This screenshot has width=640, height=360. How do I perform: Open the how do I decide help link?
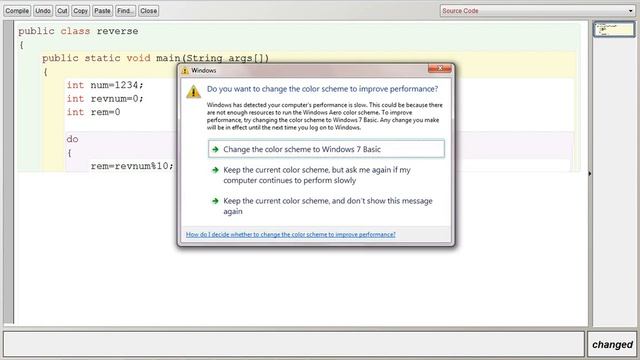(291, 235)
